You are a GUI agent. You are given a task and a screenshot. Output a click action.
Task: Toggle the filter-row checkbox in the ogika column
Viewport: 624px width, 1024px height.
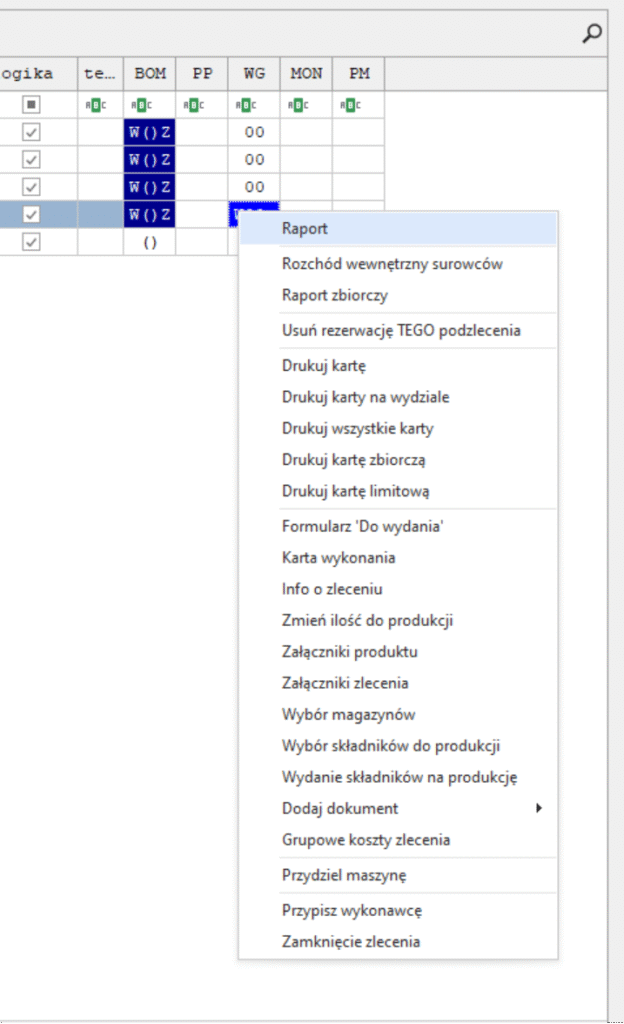pyautogui.click(x=31, y=104)
